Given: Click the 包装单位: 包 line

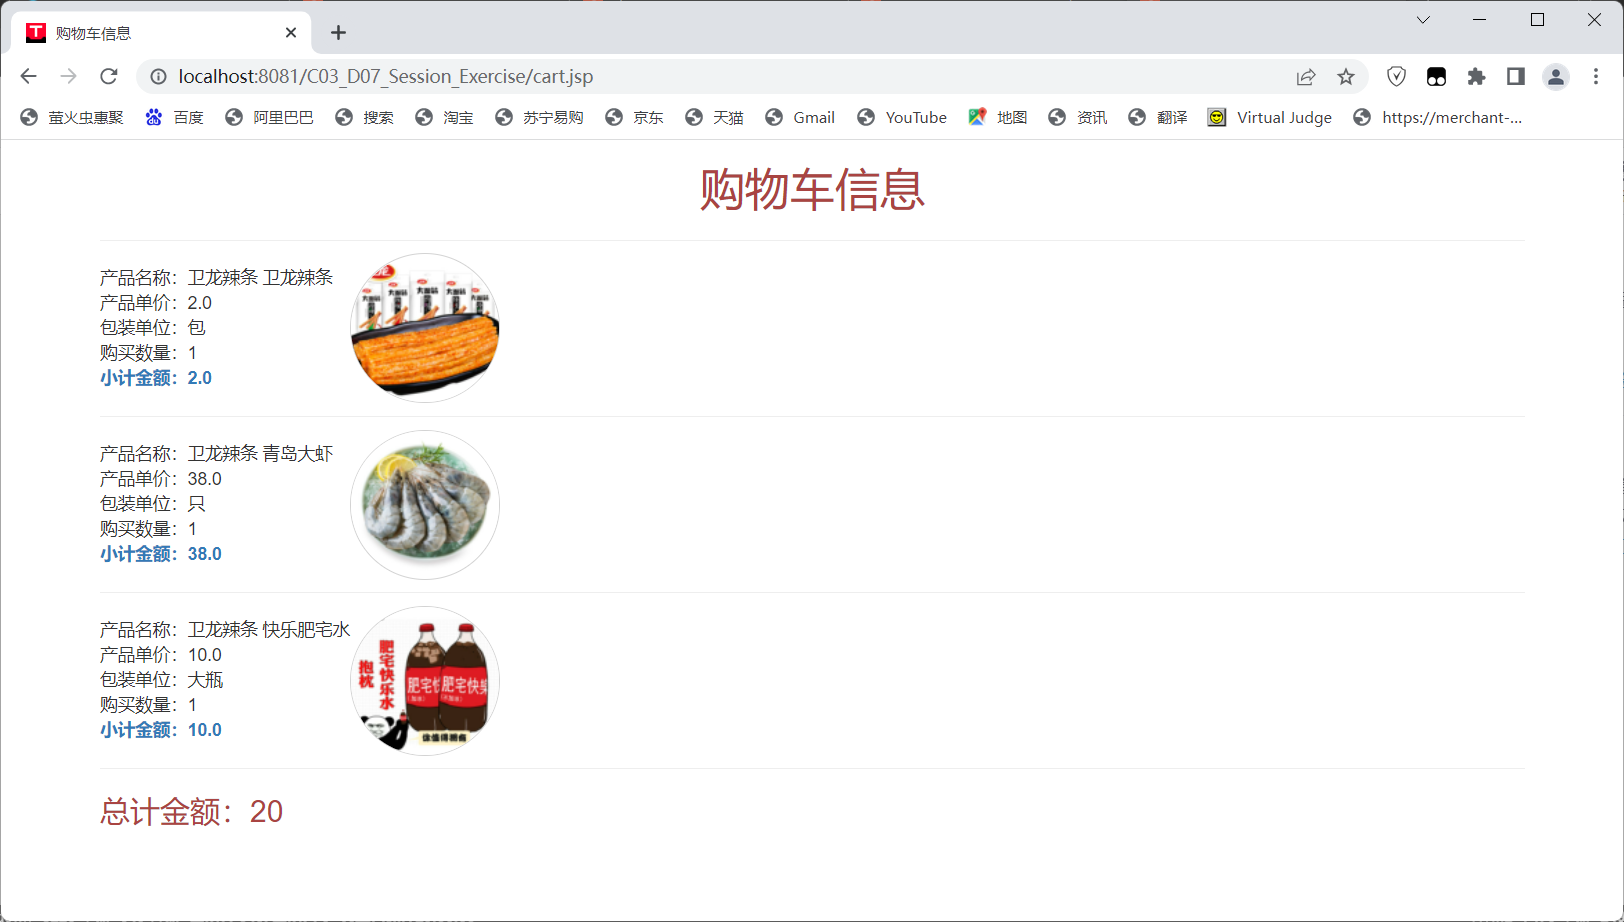Looking at the screenshot, I should pyautogui.click(x=153, y=327).
